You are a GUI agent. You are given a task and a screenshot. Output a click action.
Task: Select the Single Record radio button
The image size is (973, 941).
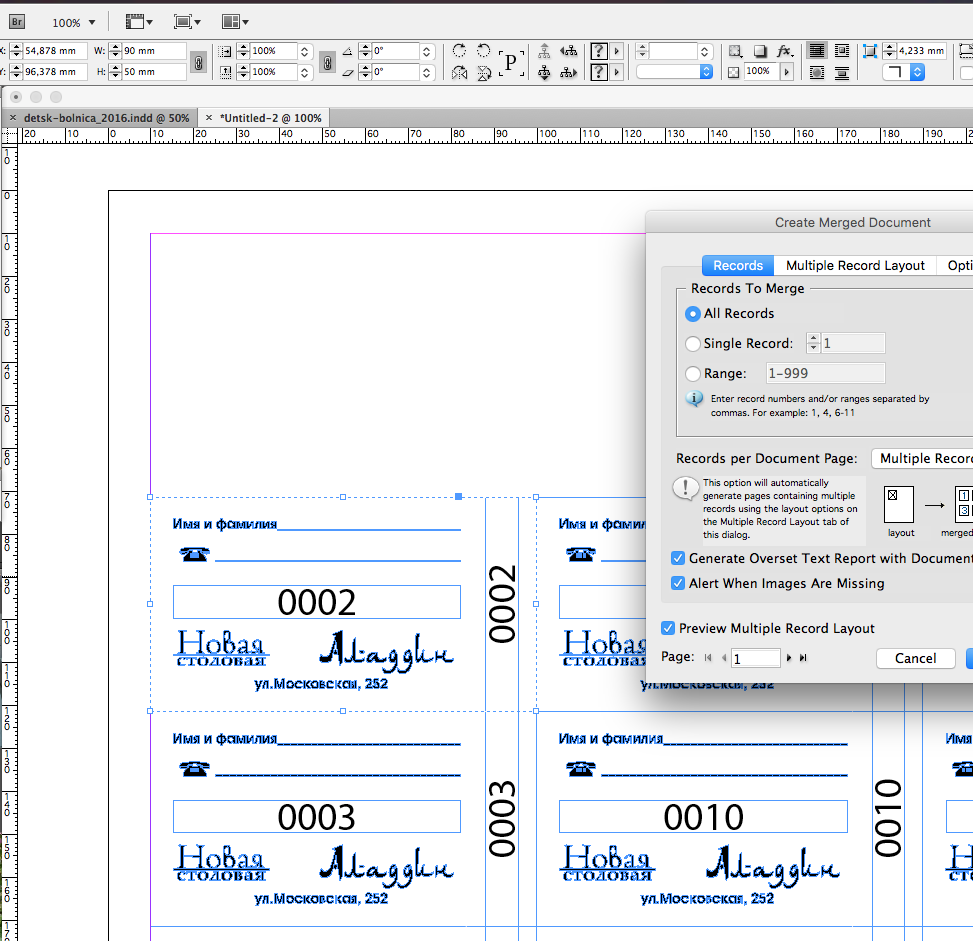point(693,343)
